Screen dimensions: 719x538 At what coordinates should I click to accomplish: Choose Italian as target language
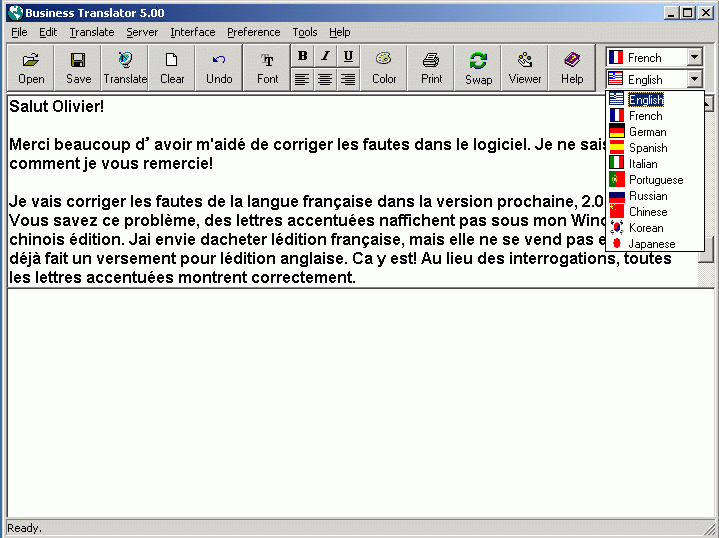point(654,163)
